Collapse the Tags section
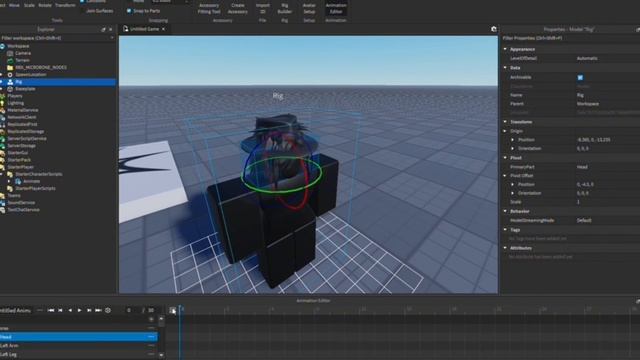The width and height of the screenshot is (640, 360). click(505, 230)
